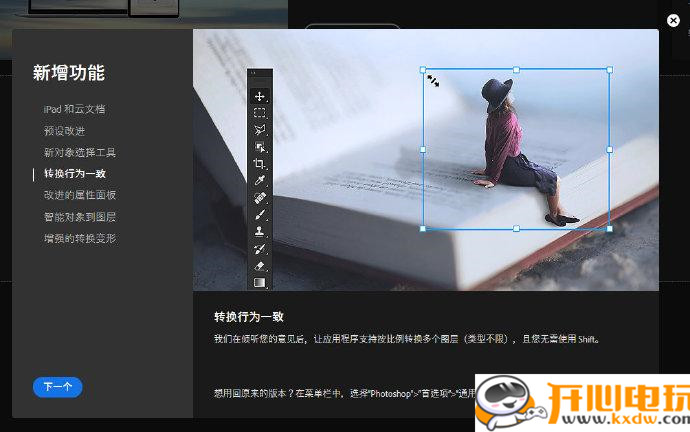Image resolution: width=690 pixels, height=432 pixels.
Task: Click the top-left transform handle
Action: [x=423, y=70]
